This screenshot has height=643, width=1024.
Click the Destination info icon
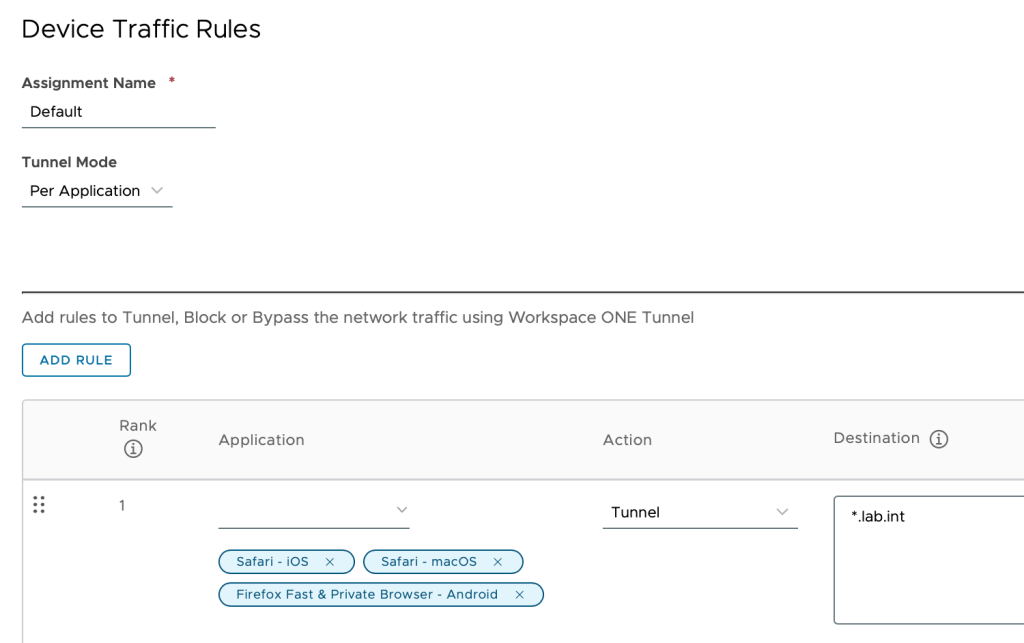(x=938, y=439)
